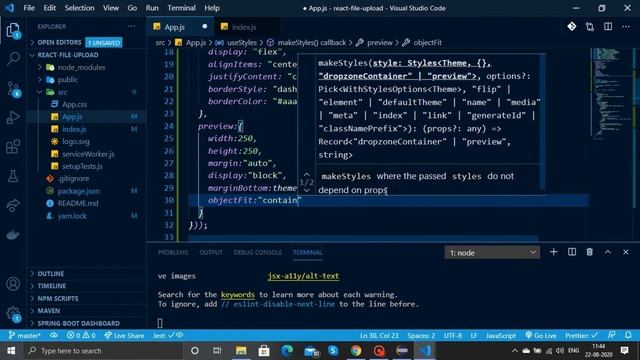Open Explorer panel ellipsis menu

point(131,27)
